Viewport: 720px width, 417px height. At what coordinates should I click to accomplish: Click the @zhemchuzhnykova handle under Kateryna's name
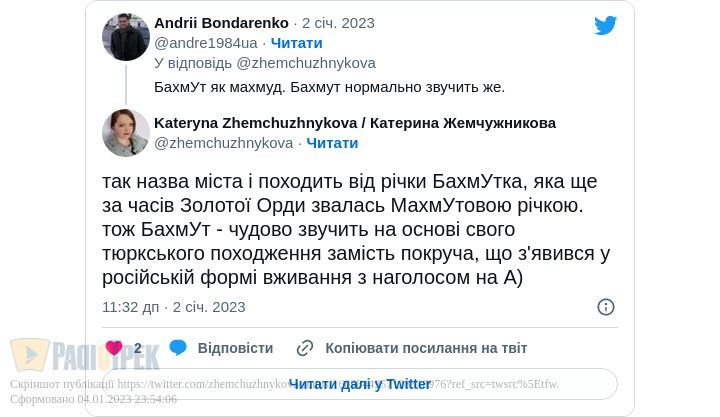(x=223, y=143)
